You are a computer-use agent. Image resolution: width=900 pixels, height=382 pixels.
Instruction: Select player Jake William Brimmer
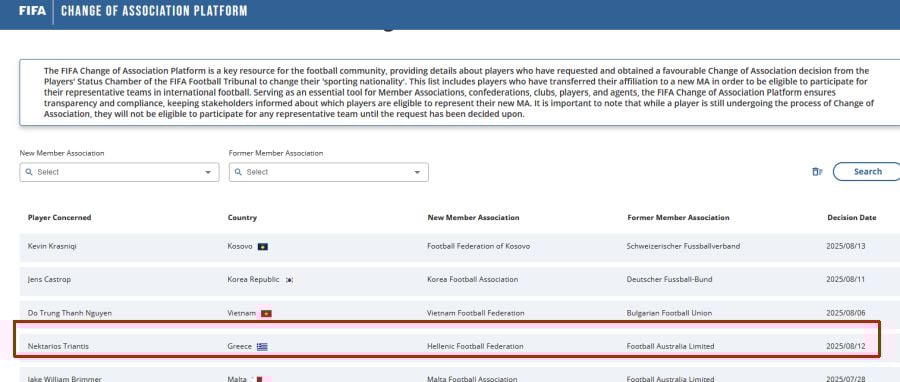pyautogui.click(x=64, y=379)
